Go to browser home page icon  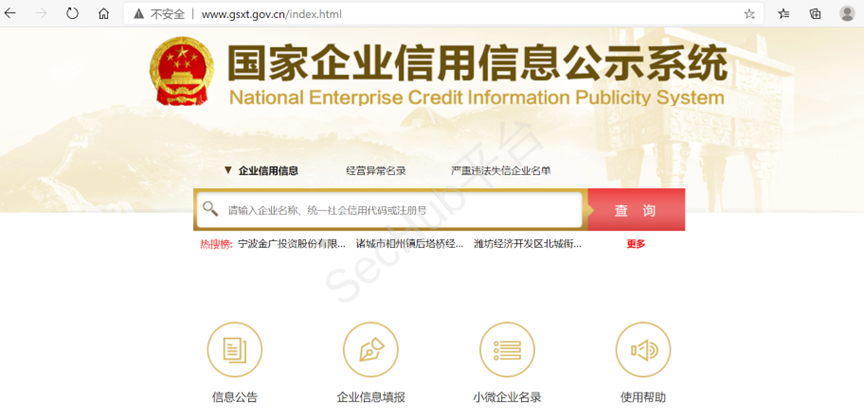103,14
